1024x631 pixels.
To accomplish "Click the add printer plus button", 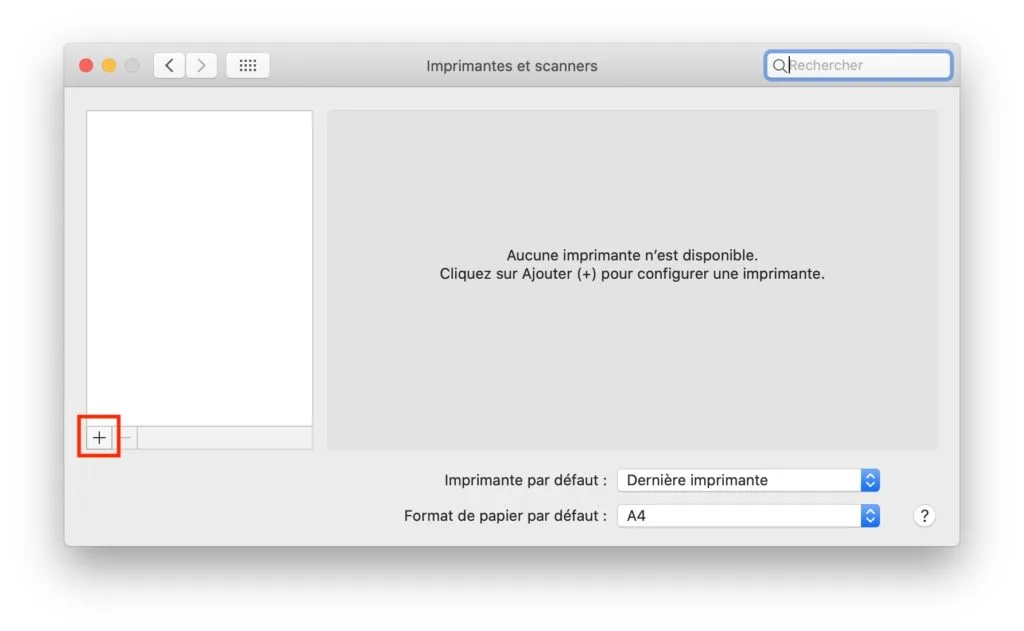I will pos(99,437).
